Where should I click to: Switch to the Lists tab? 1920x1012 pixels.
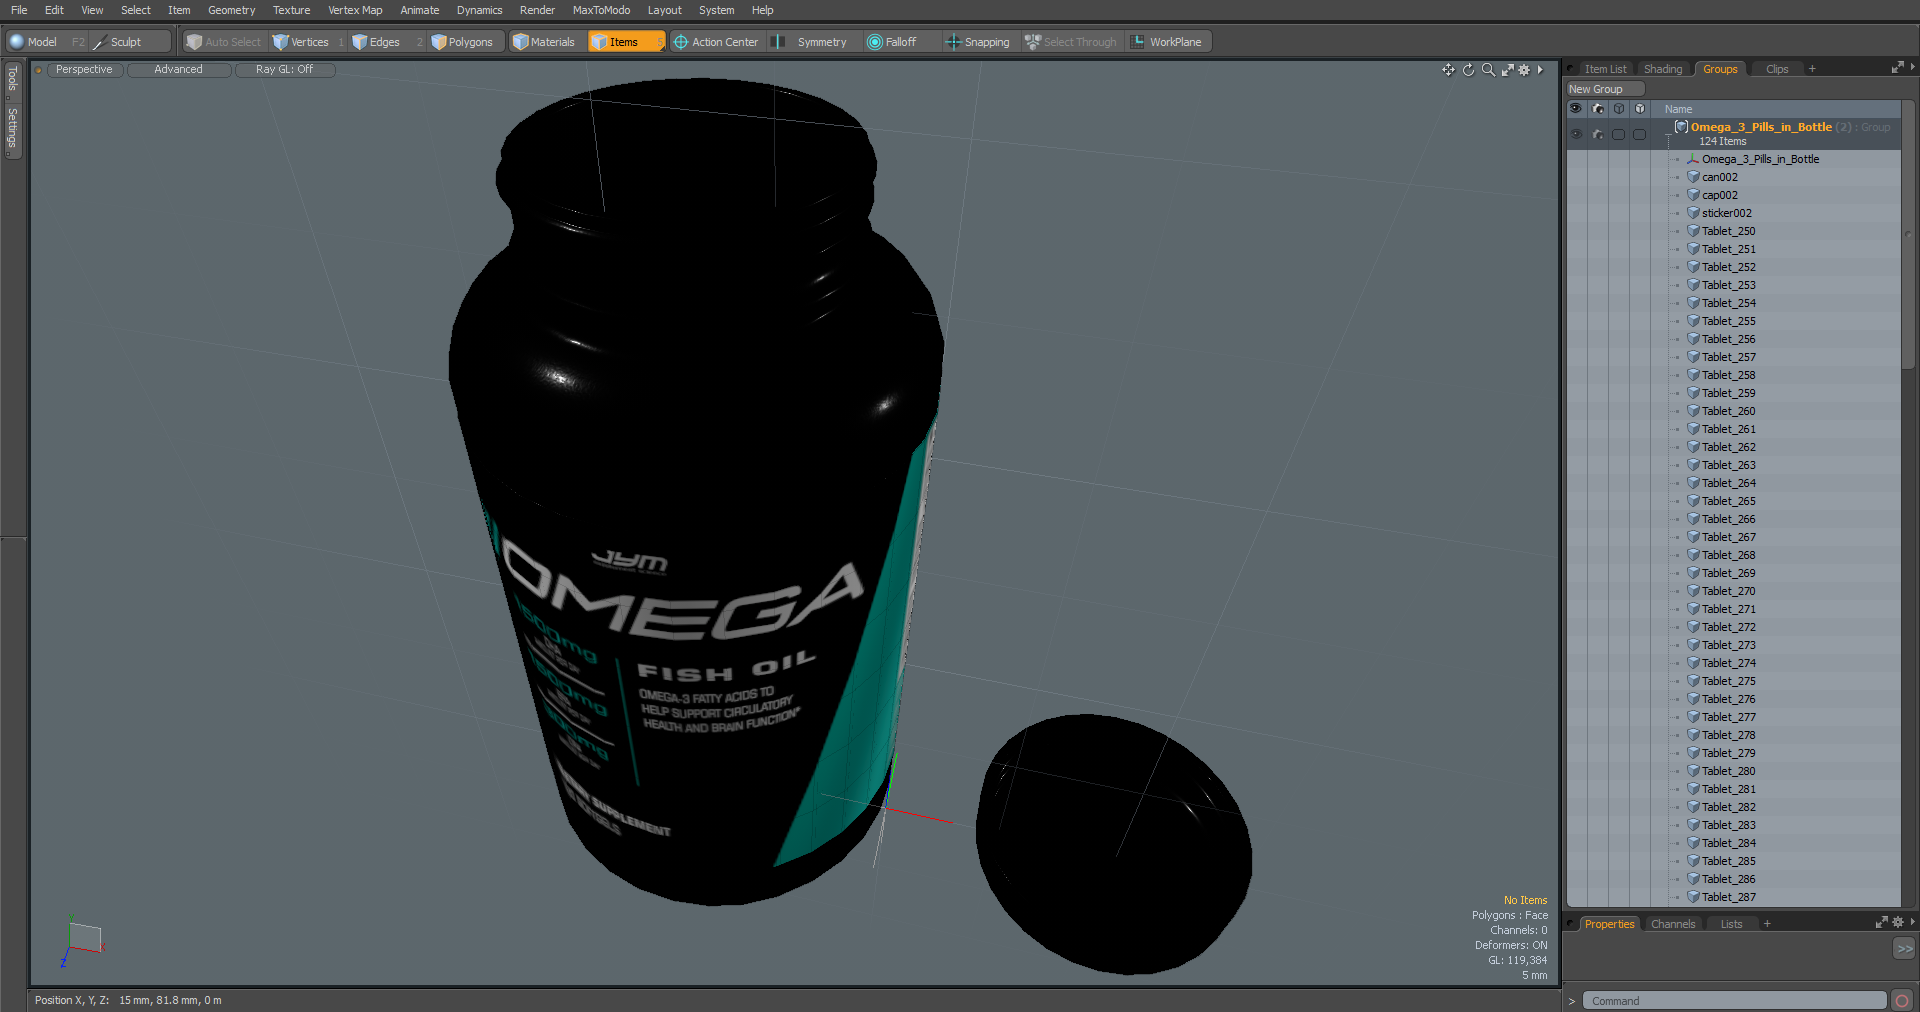[1731, 924]
